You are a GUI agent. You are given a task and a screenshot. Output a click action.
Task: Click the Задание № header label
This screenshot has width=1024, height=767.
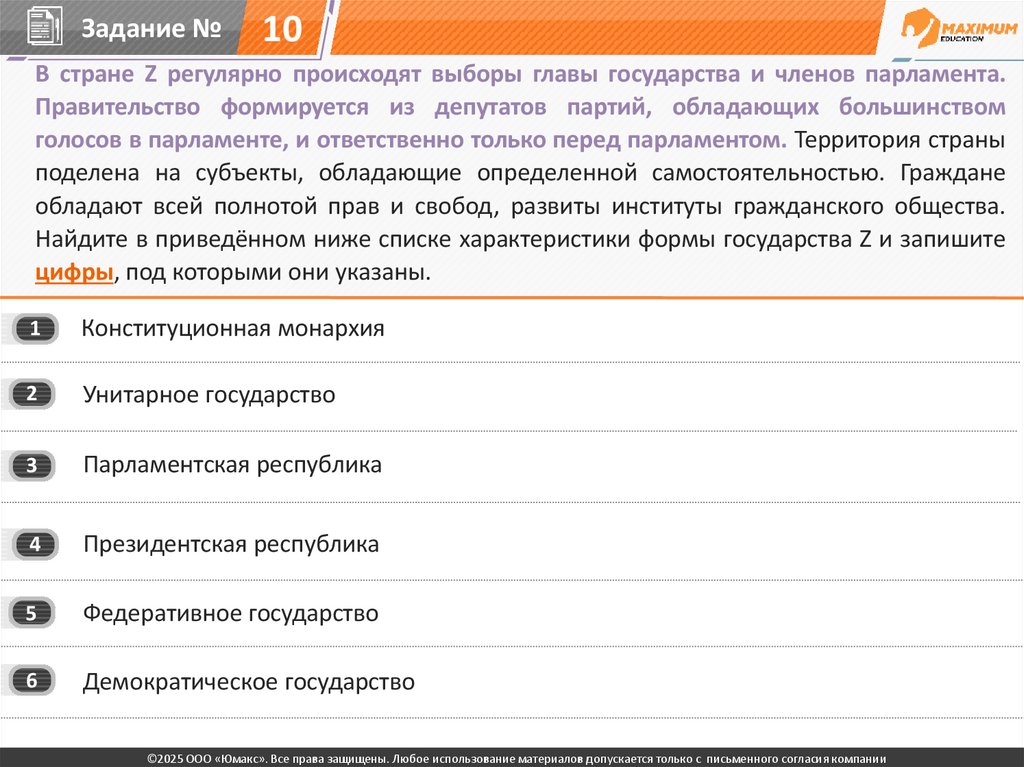(151, 28)
